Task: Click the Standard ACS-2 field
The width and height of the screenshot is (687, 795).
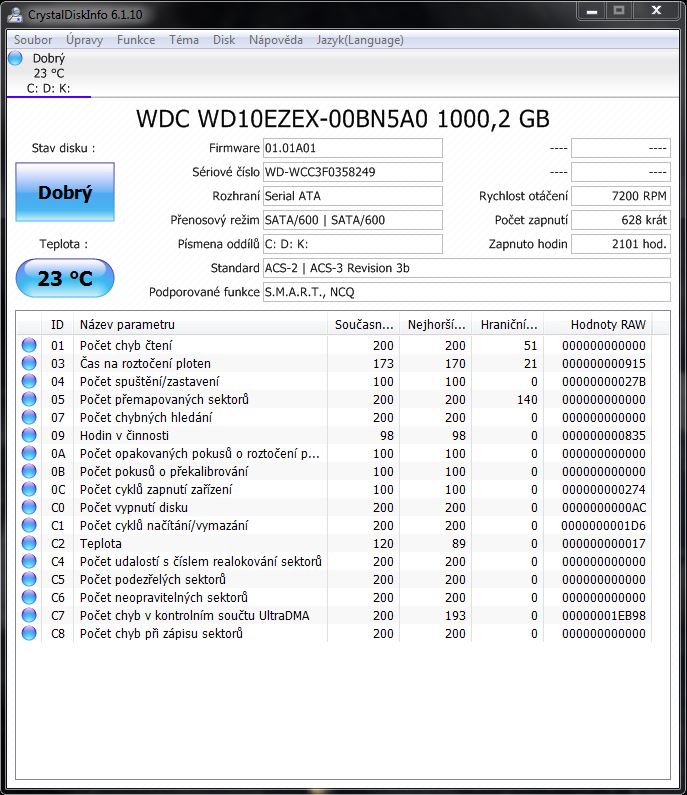Action: click(x=466, y=268)
